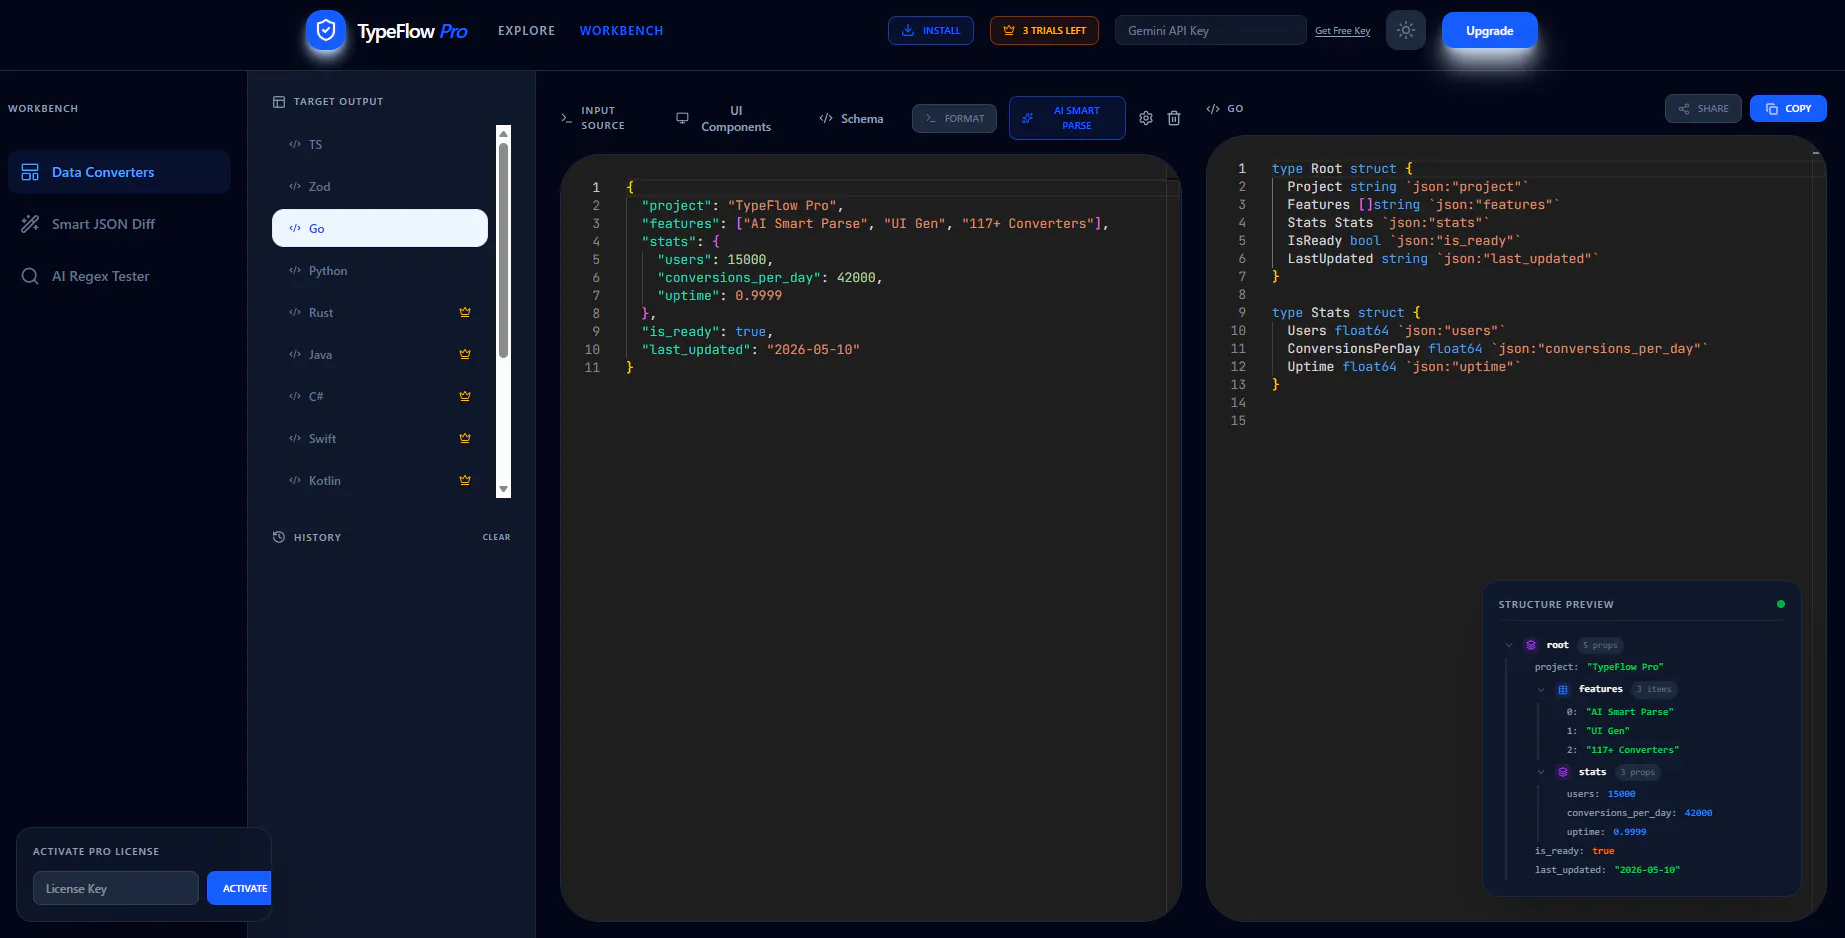Select Go as target output

coord(380,228)
